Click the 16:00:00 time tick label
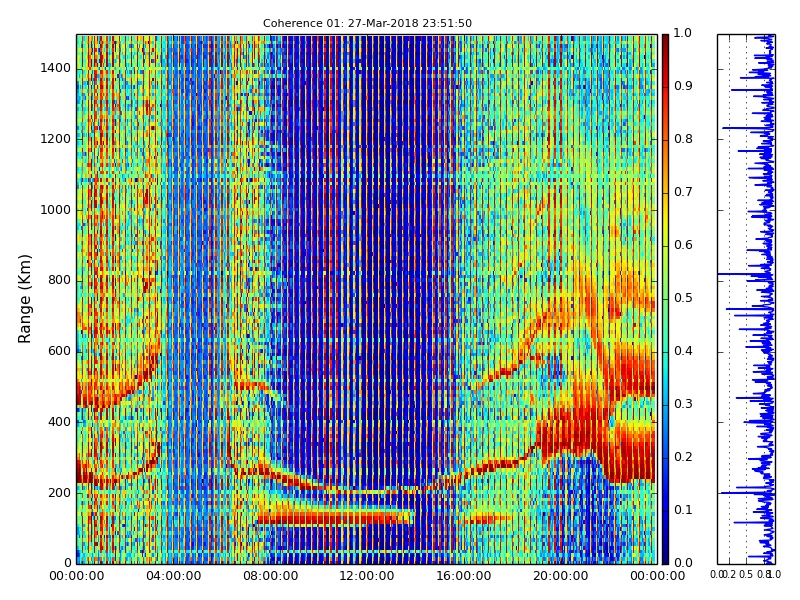 464,577
